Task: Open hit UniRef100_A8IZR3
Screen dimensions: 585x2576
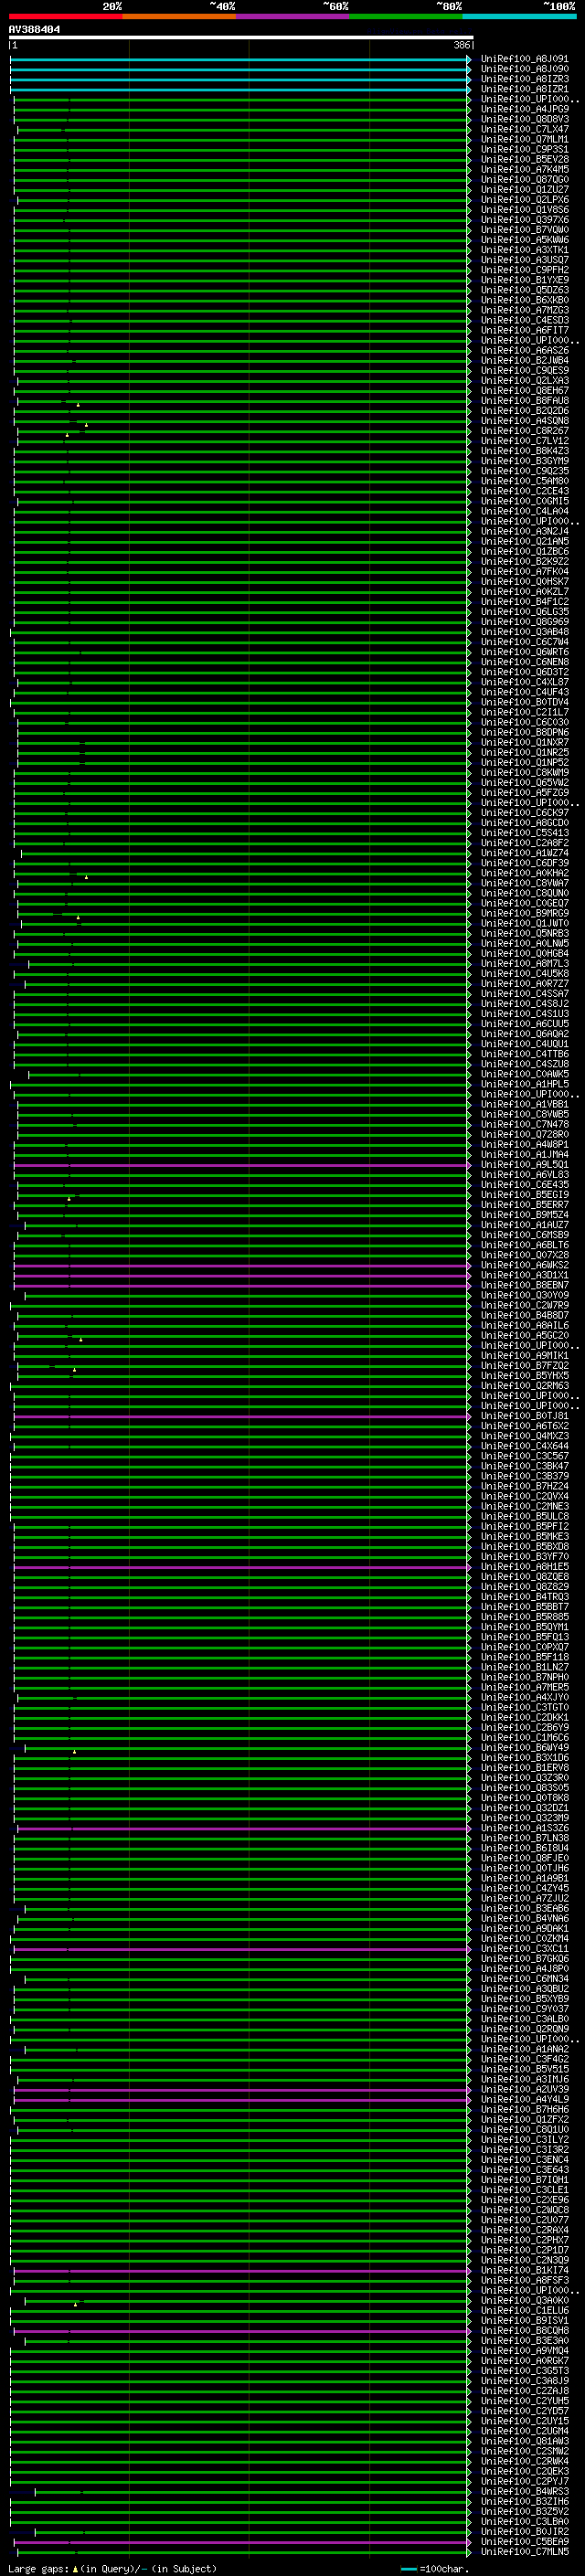Action: 524,80
